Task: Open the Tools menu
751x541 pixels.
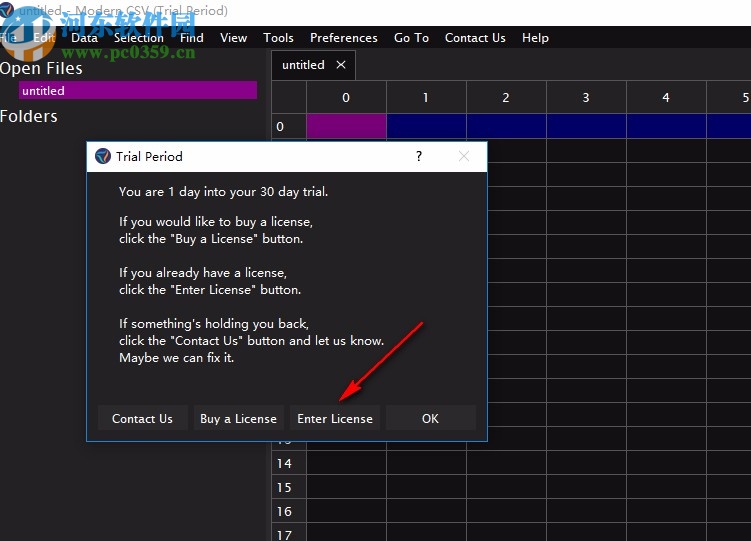Action: pos(278,38)
